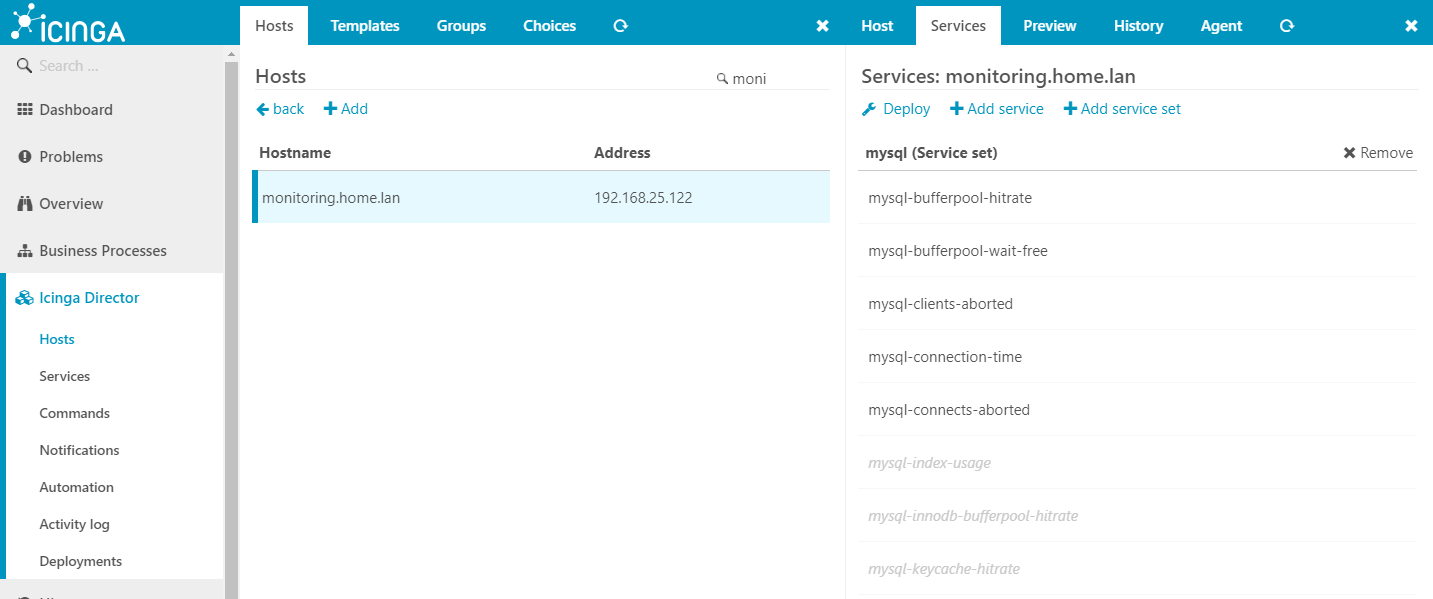Click the back link above the hosts list
The height and width of the screenshot is (599, 1433).
(x=279, y=108)
